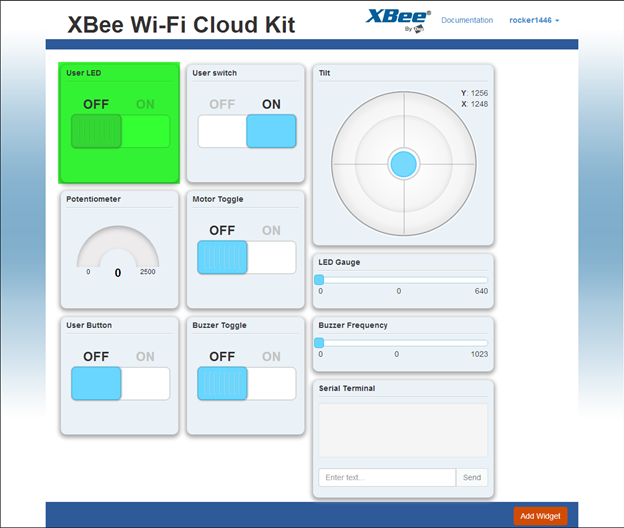The image size is (624, 528).
Task: Click the '2500' Potentiometer maximum label
Action: point(148,272)
